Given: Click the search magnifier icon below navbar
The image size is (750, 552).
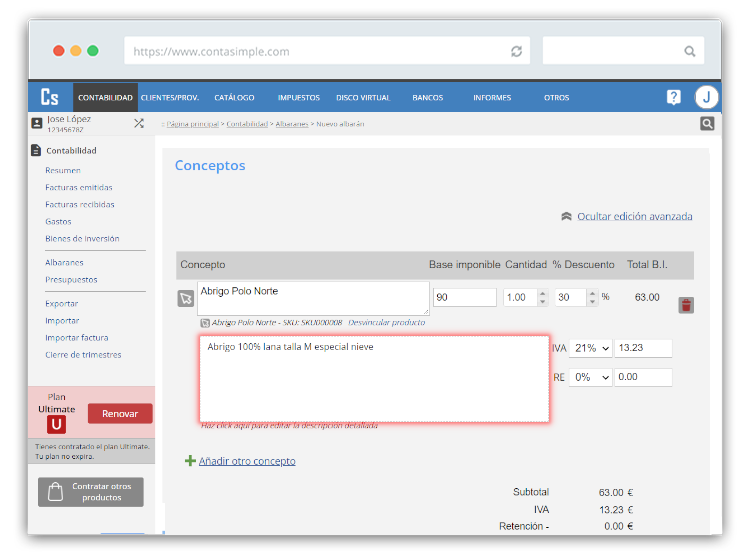Looking at the screenshot, I should (x=707, y=123).
